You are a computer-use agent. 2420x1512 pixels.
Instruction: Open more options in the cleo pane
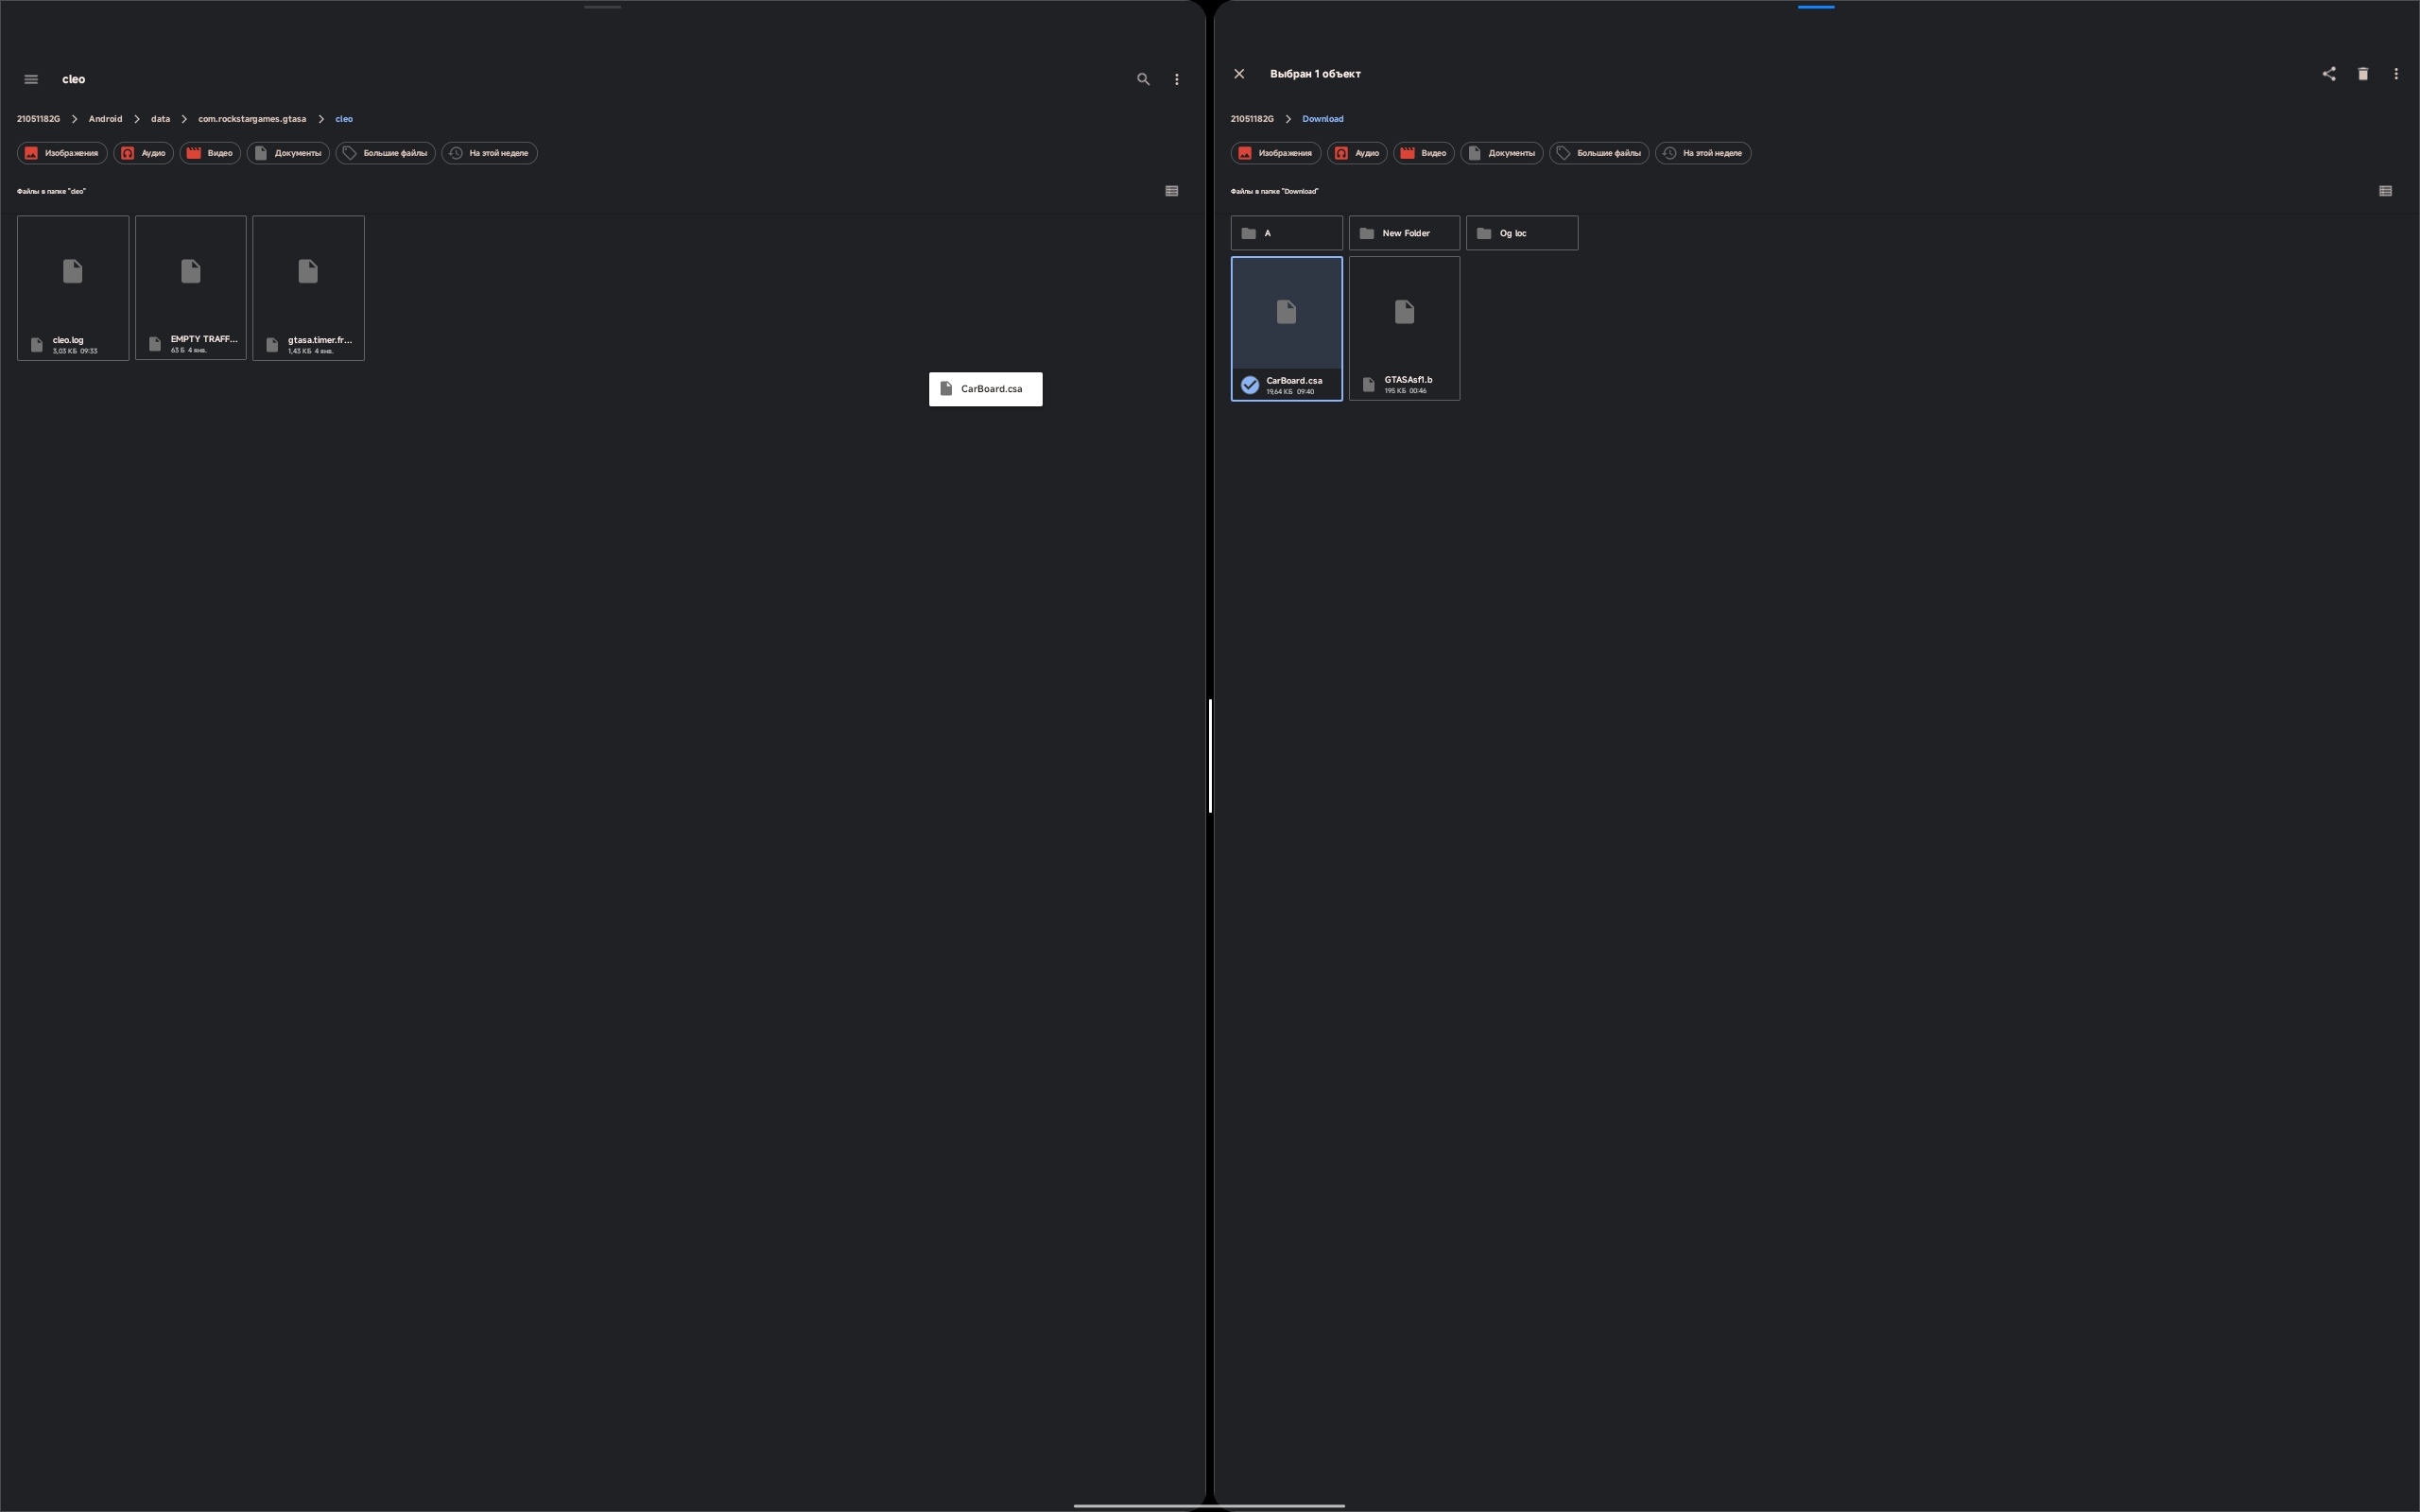pyautogui.click(x=1176, y=79)
